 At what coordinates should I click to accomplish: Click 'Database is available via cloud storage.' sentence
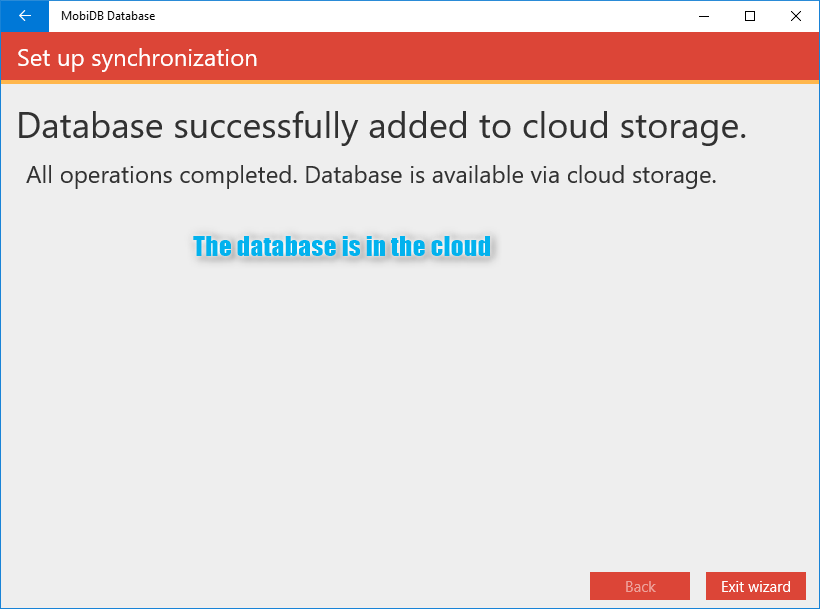coord(510,175)
